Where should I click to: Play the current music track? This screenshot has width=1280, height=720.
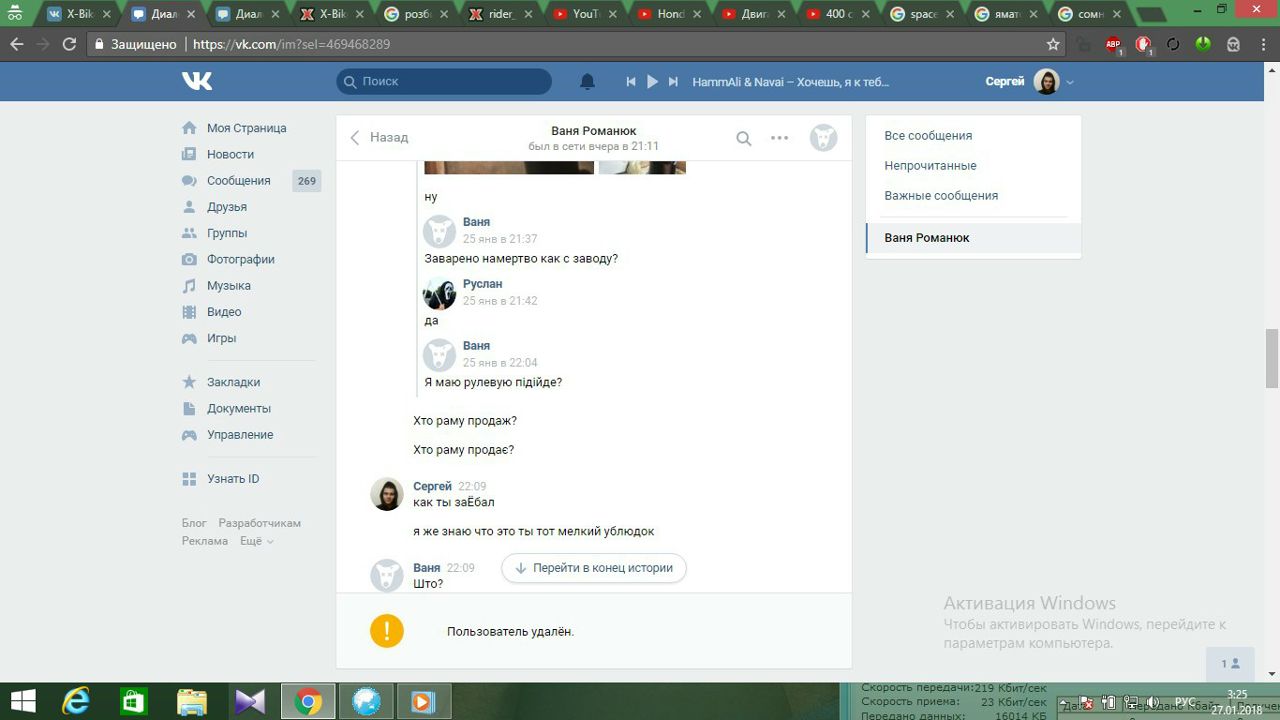click(652, 82)
